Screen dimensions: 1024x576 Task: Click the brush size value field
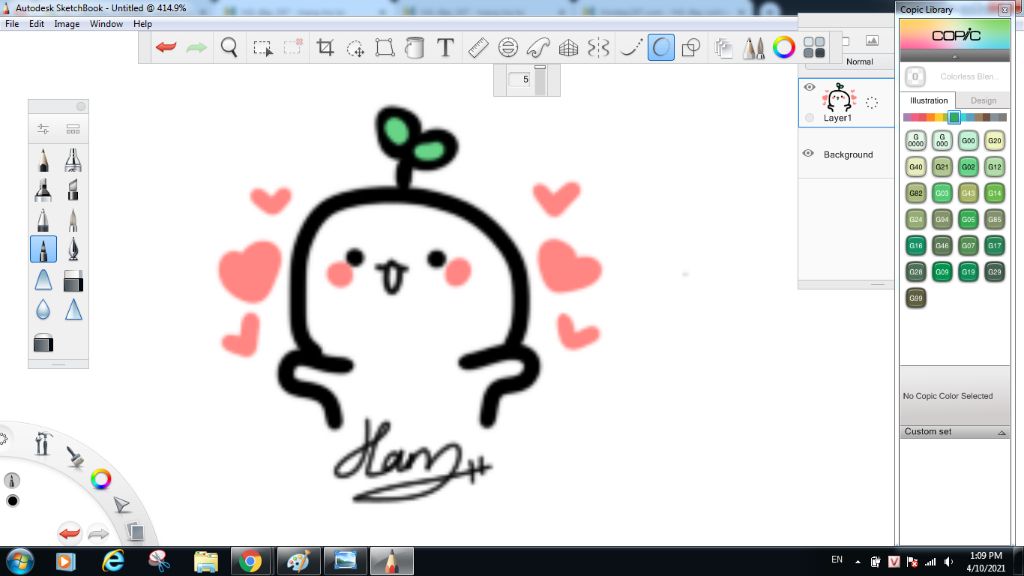[519, 80]
